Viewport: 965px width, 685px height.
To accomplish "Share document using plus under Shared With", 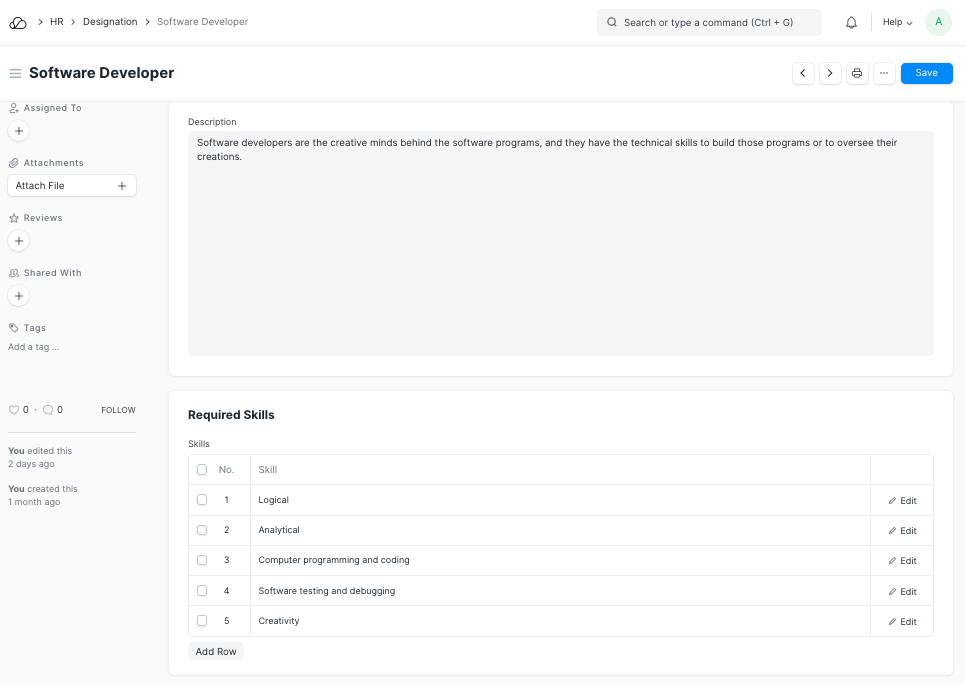I will coord(19,296).
